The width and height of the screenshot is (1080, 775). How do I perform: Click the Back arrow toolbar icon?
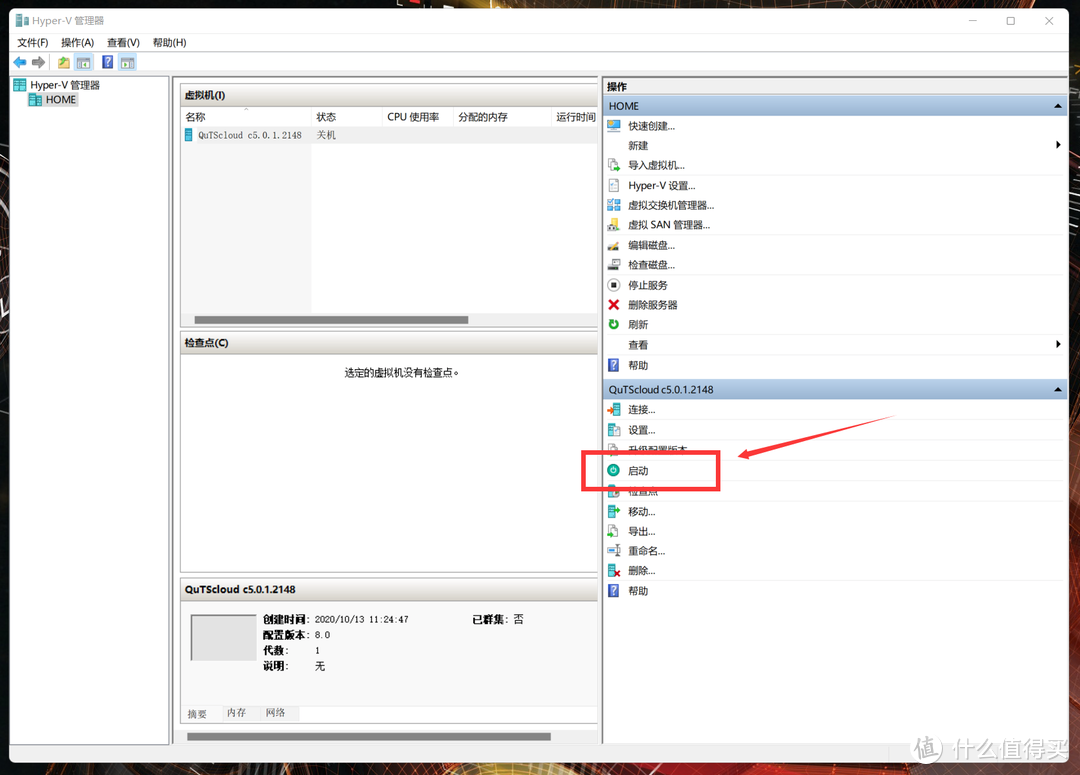pos(20,63)
